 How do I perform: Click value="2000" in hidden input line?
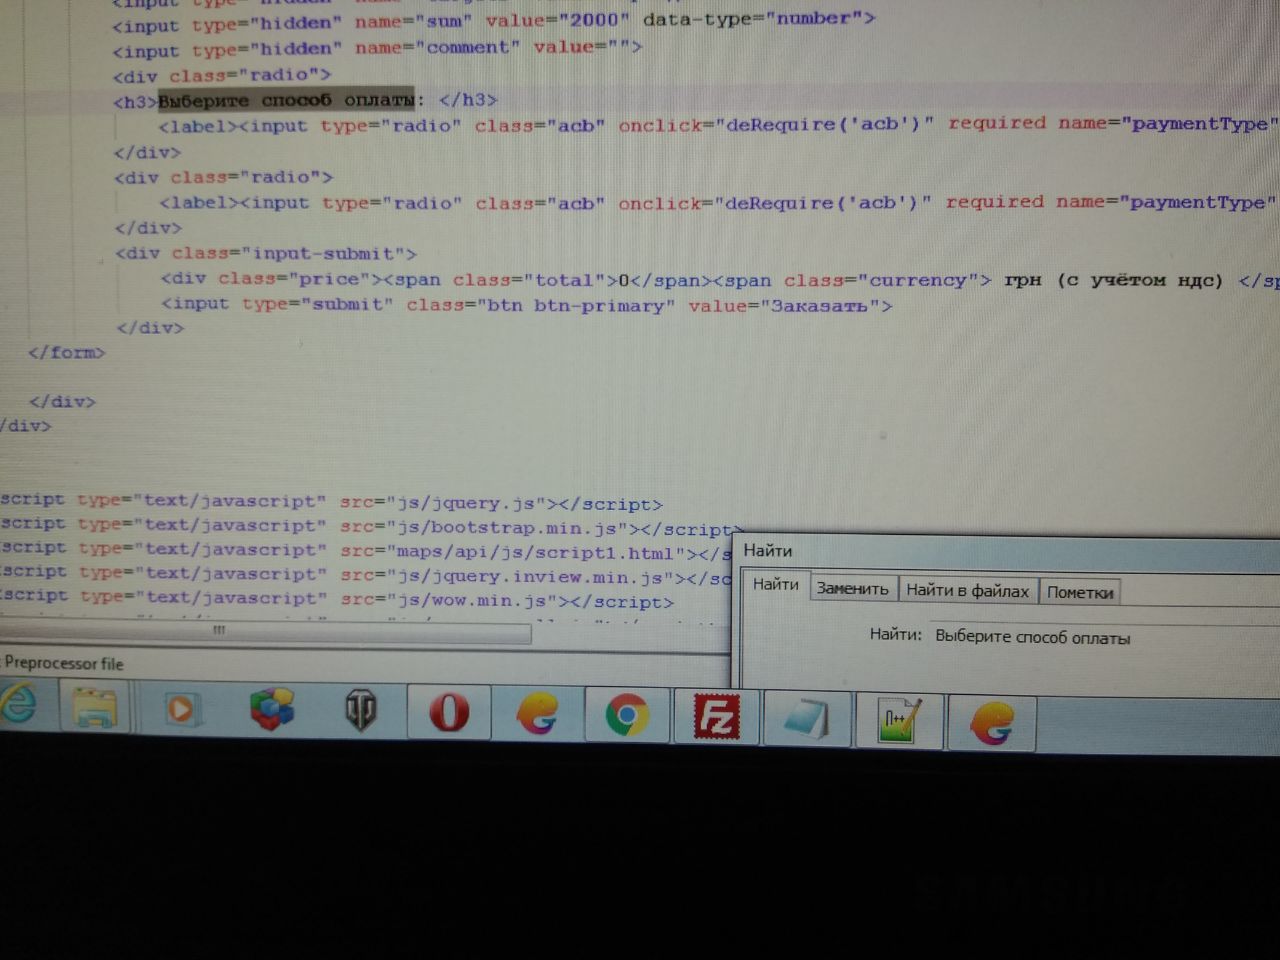click(558, 20)
